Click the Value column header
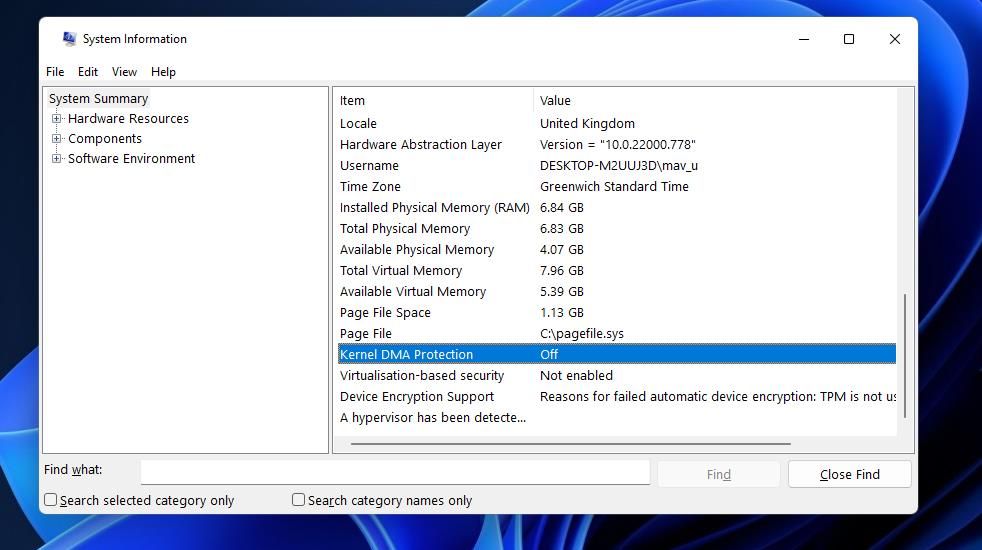982x550 pixels. (x=555, y=100)
